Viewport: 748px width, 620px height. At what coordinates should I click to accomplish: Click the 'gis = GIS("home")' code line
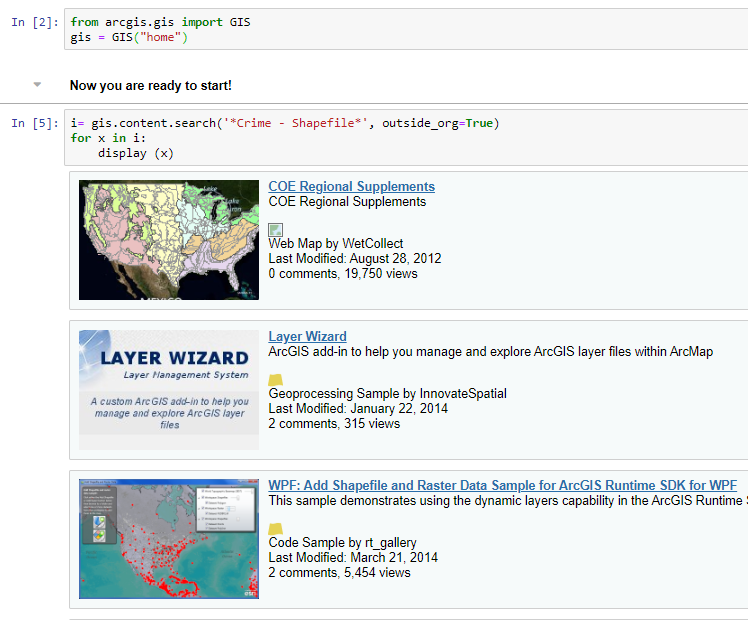click(129, 37)
